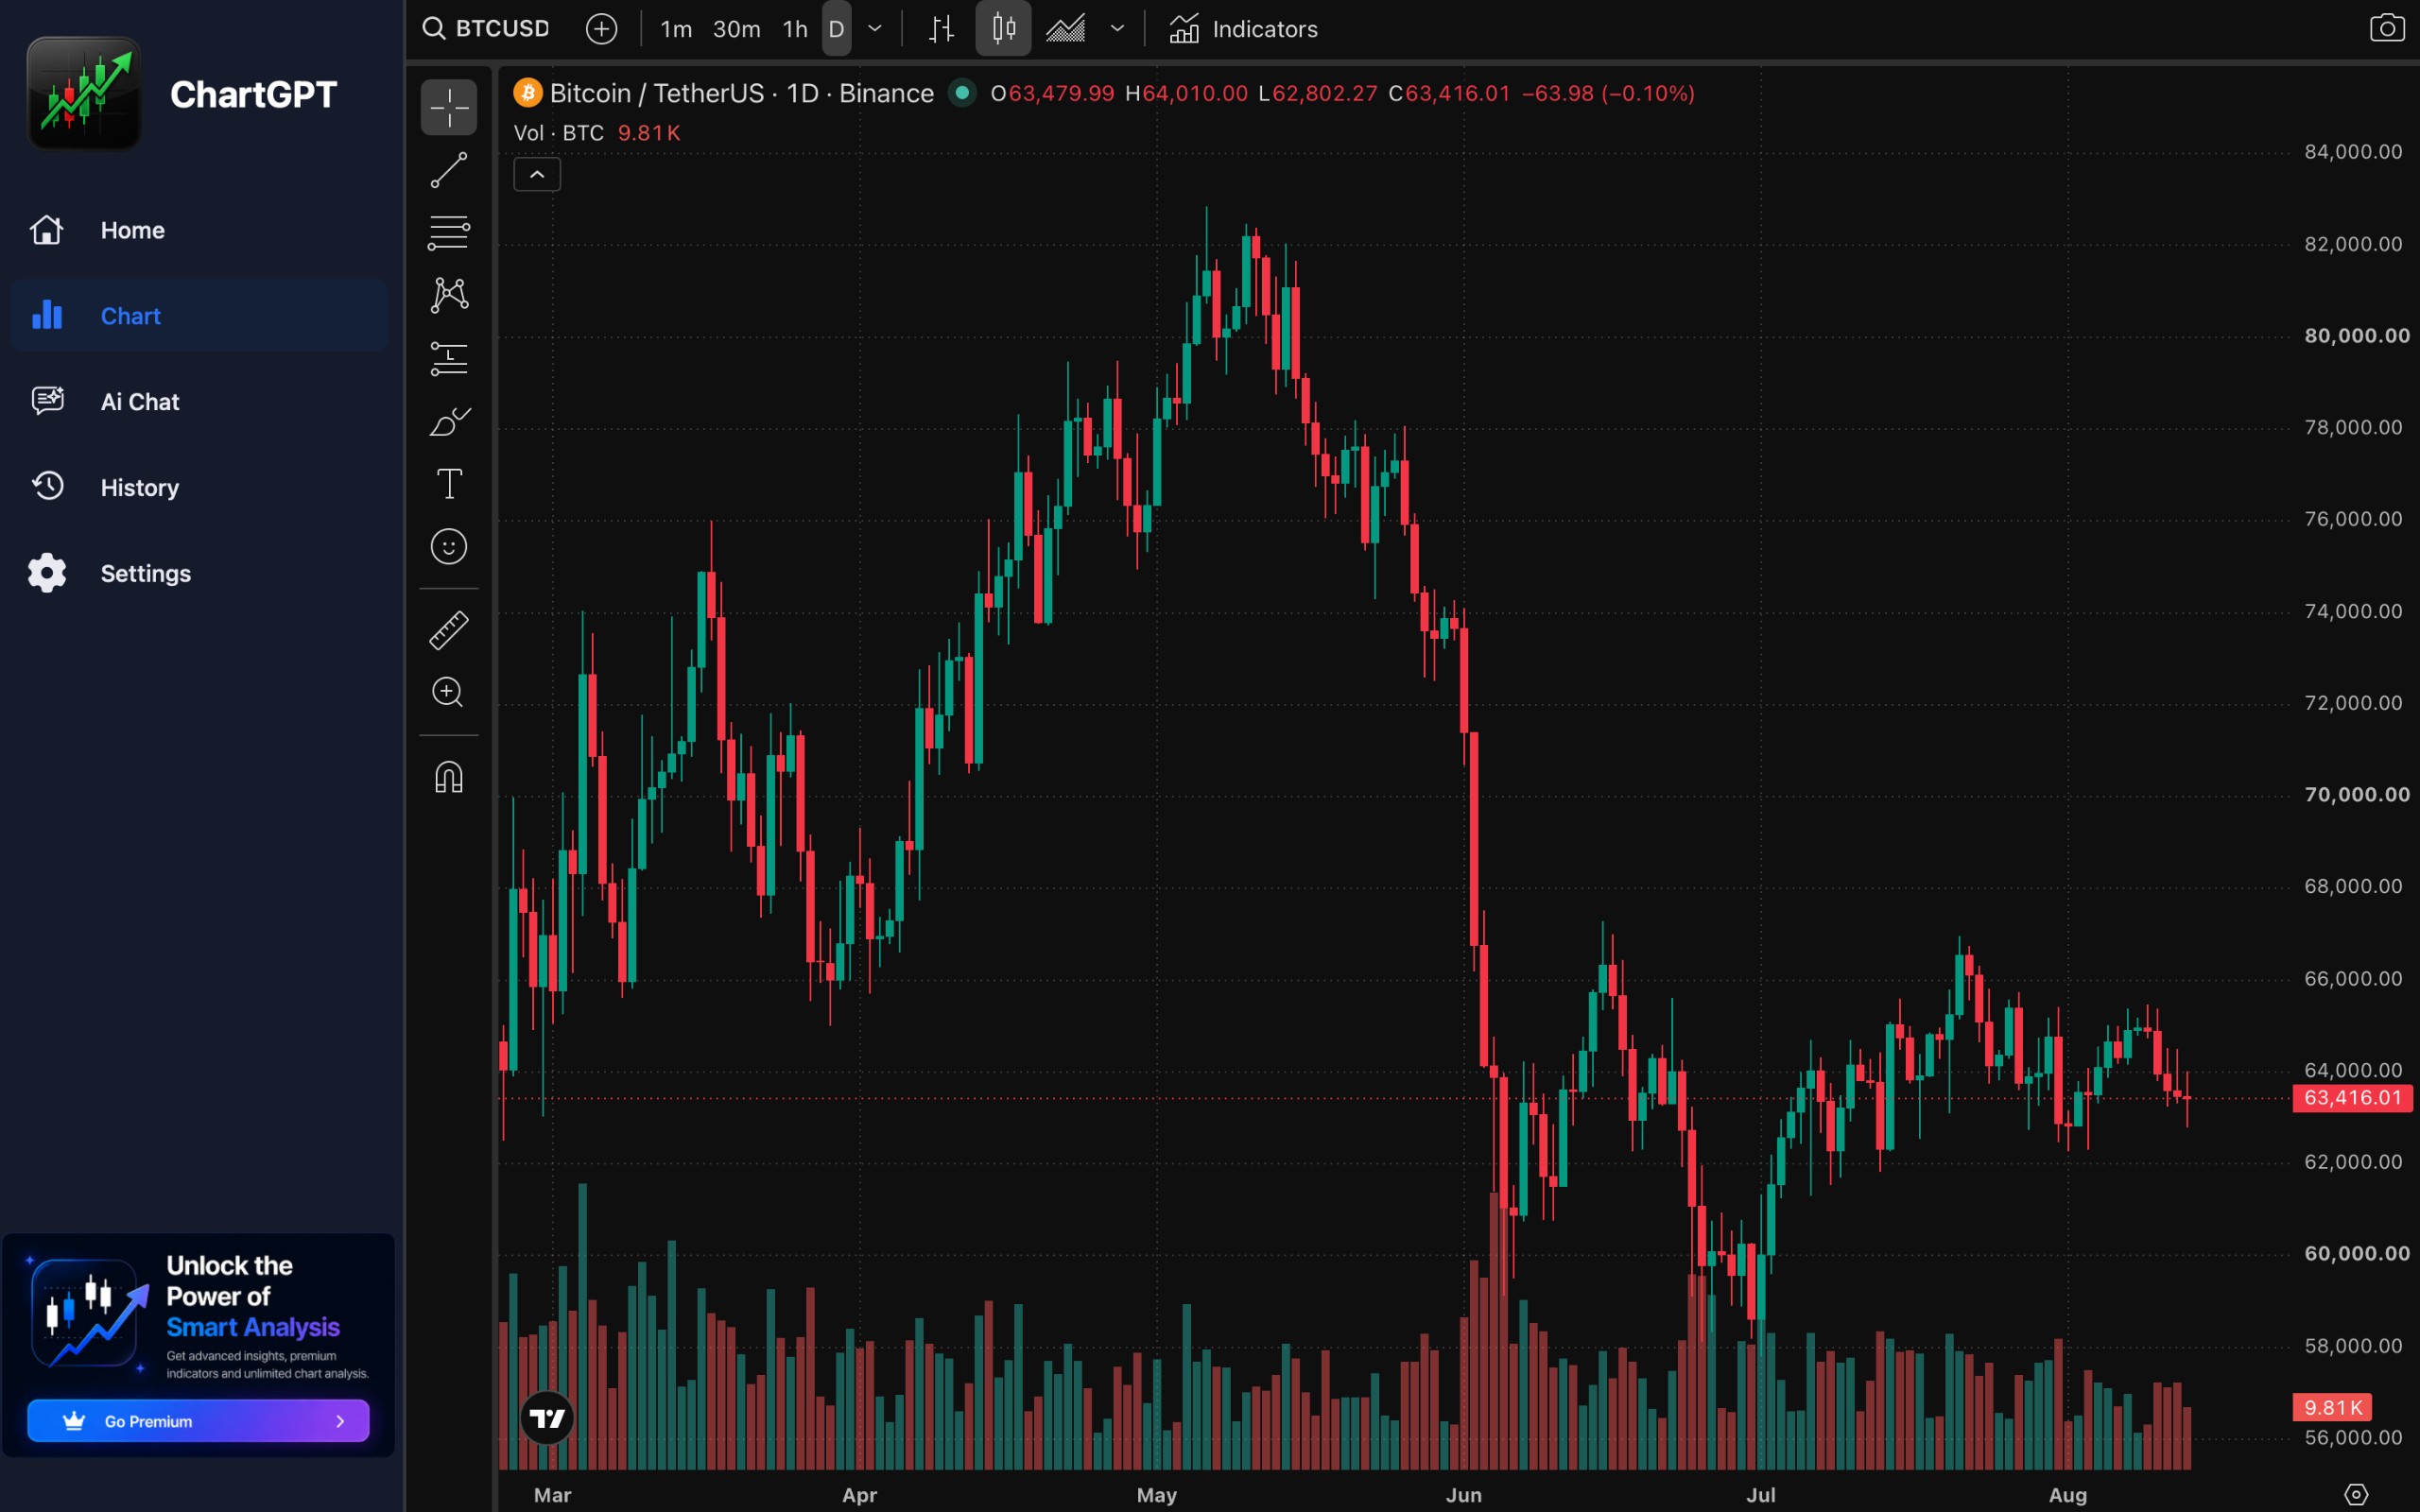Click the 9.81K volume label on axis
The height and width of the screenshot is (1512, 2420).
[x=2332, y=1407]
